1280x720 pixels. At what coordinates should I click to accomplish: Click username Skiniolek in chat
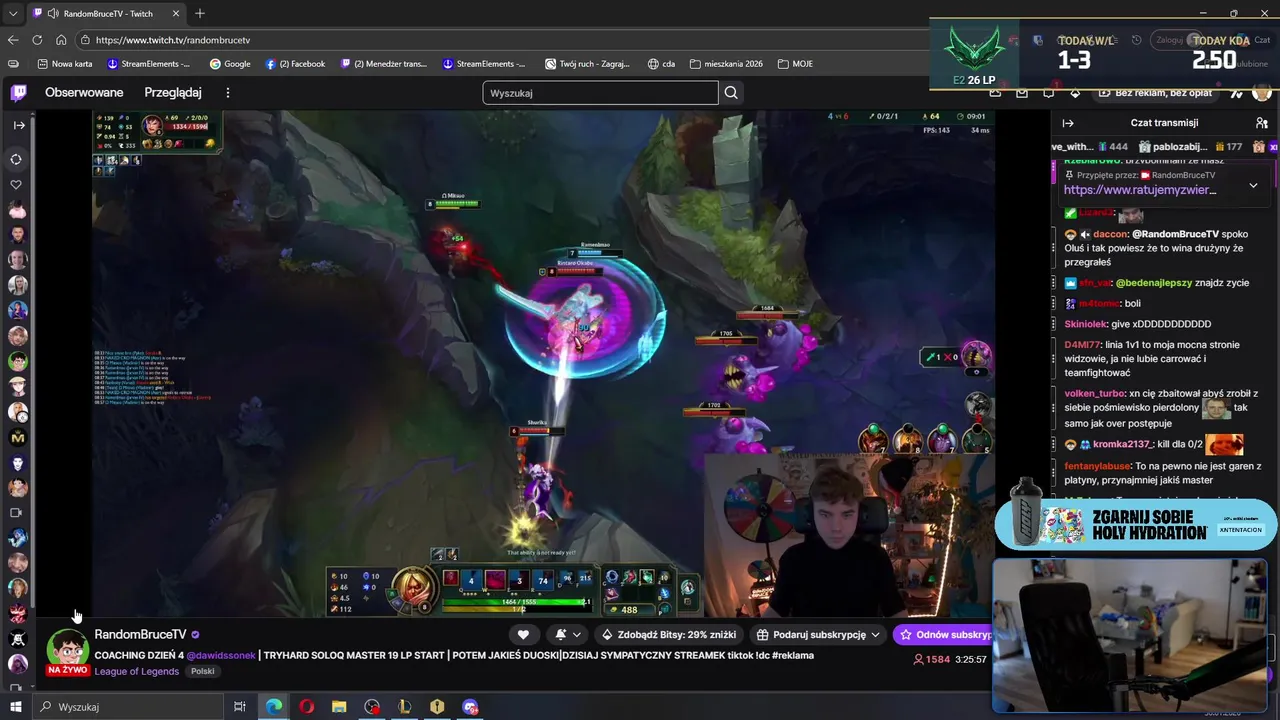tap(1084, 324)
